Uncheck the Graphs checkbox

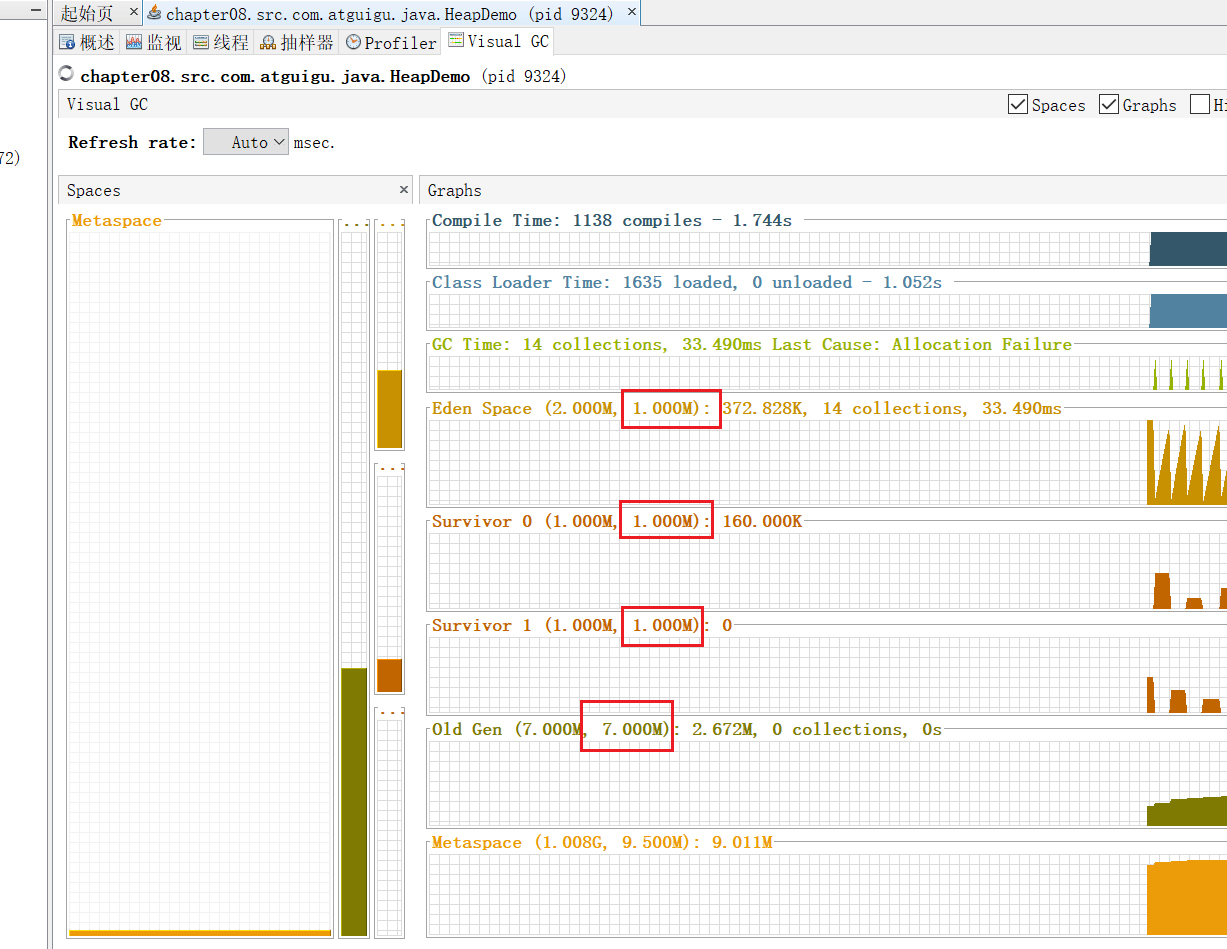[1109, 105]
